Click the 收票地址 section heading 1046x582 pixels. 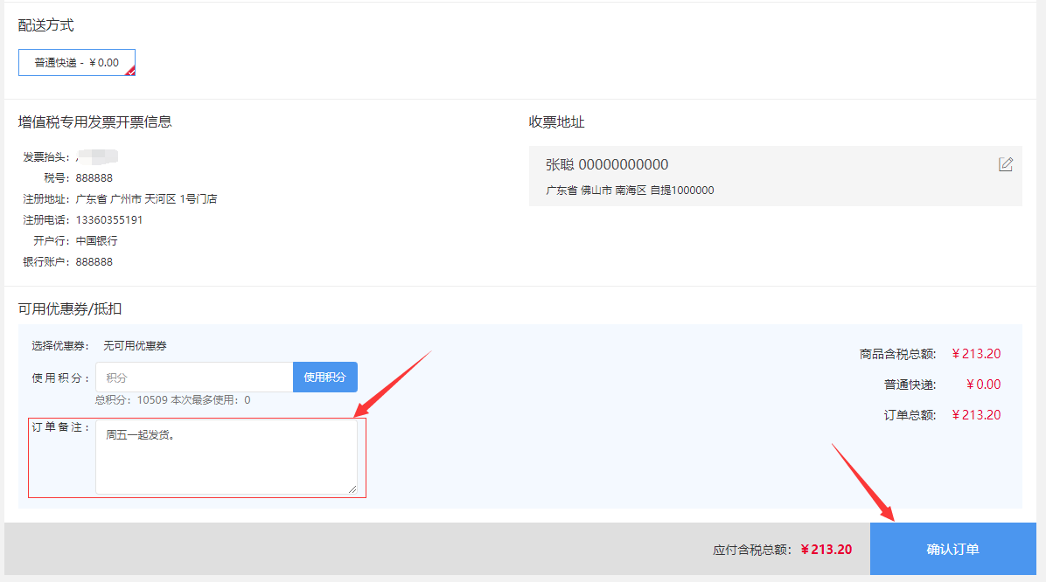click(556, 122)
